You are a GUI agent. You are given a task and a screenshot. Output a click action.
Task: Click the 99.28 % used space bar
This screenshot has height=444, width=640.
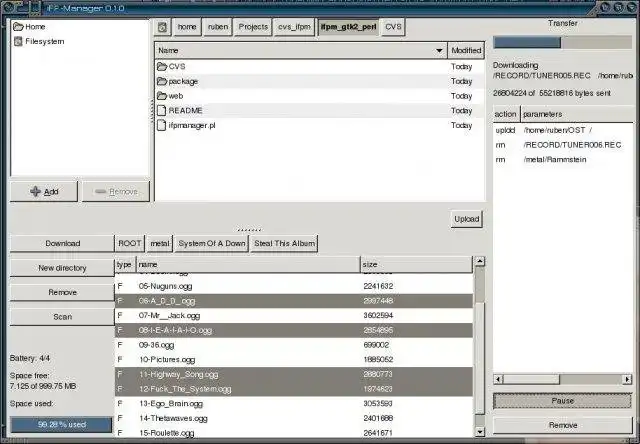tap(62, 424)
